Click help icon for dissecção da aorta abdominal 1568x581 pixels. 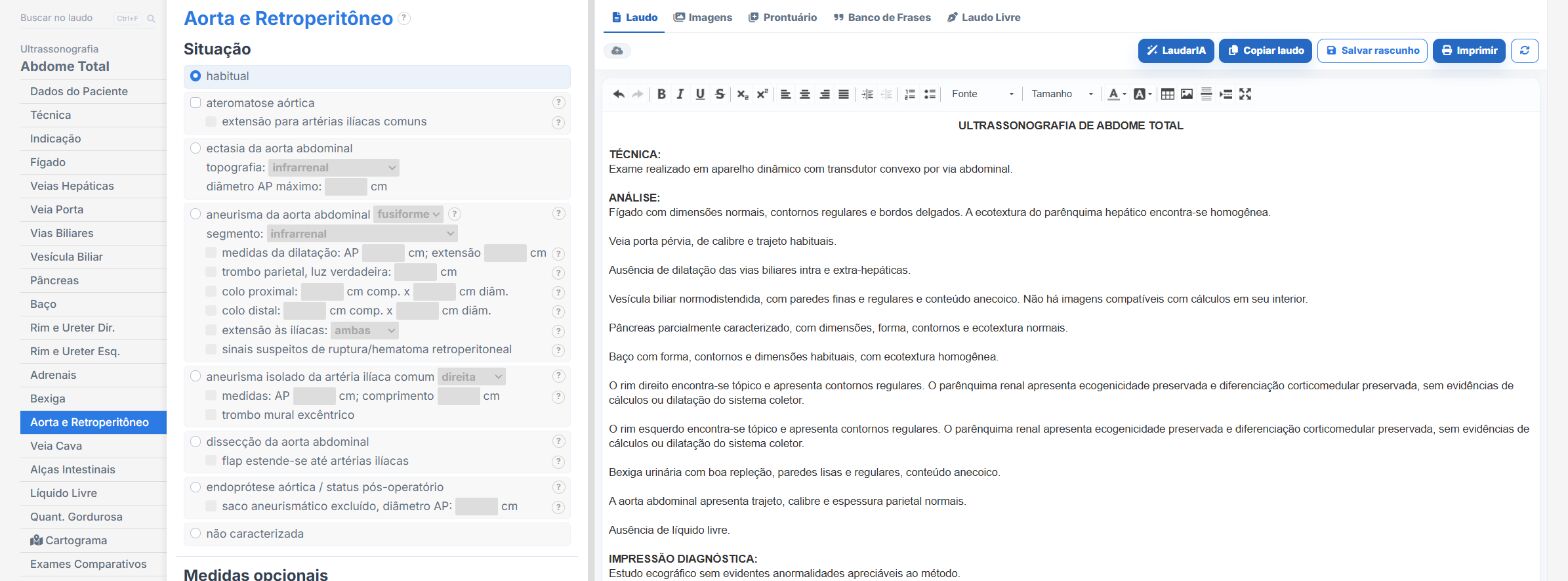click(558, 442)
